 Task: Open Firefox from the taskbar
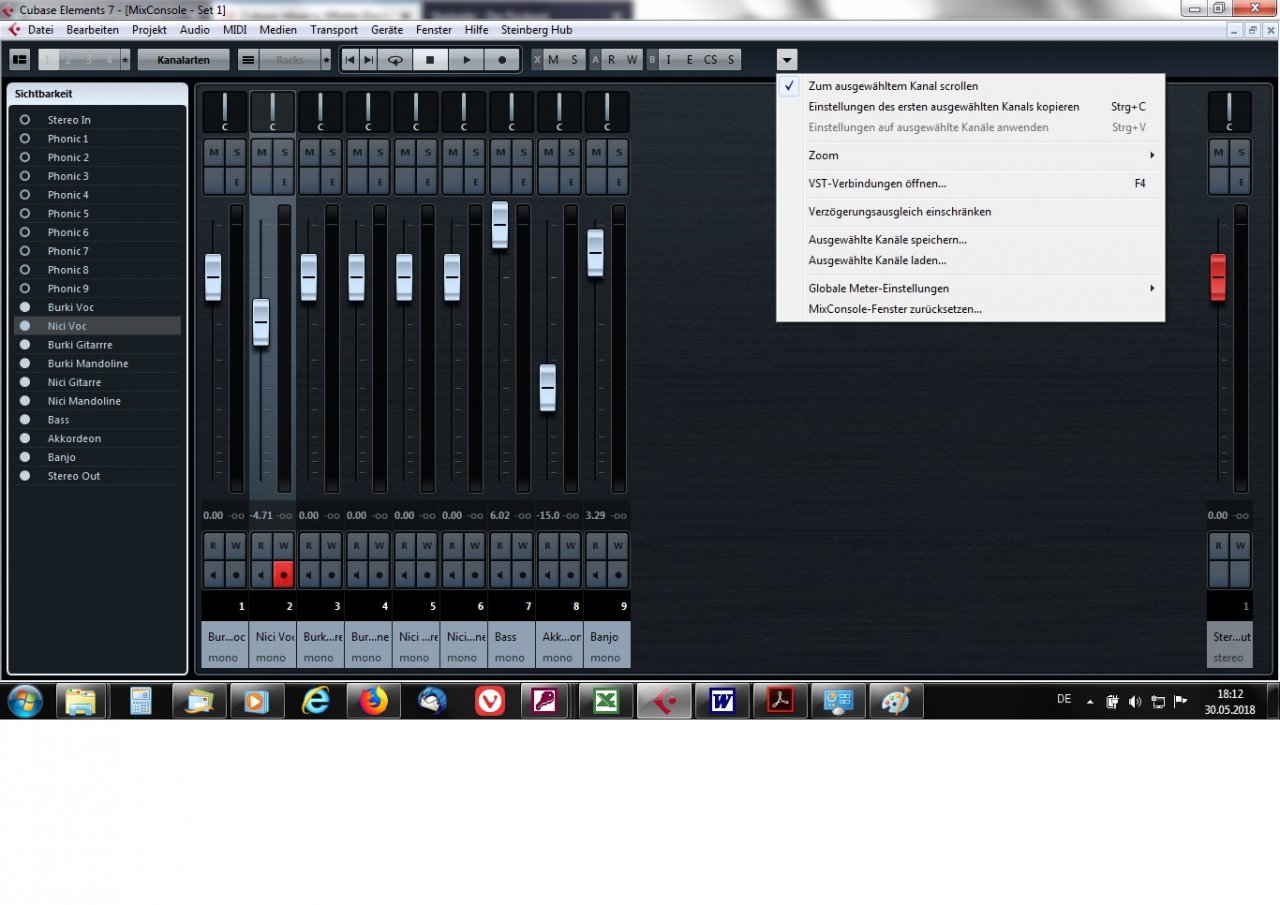point(374,701)
